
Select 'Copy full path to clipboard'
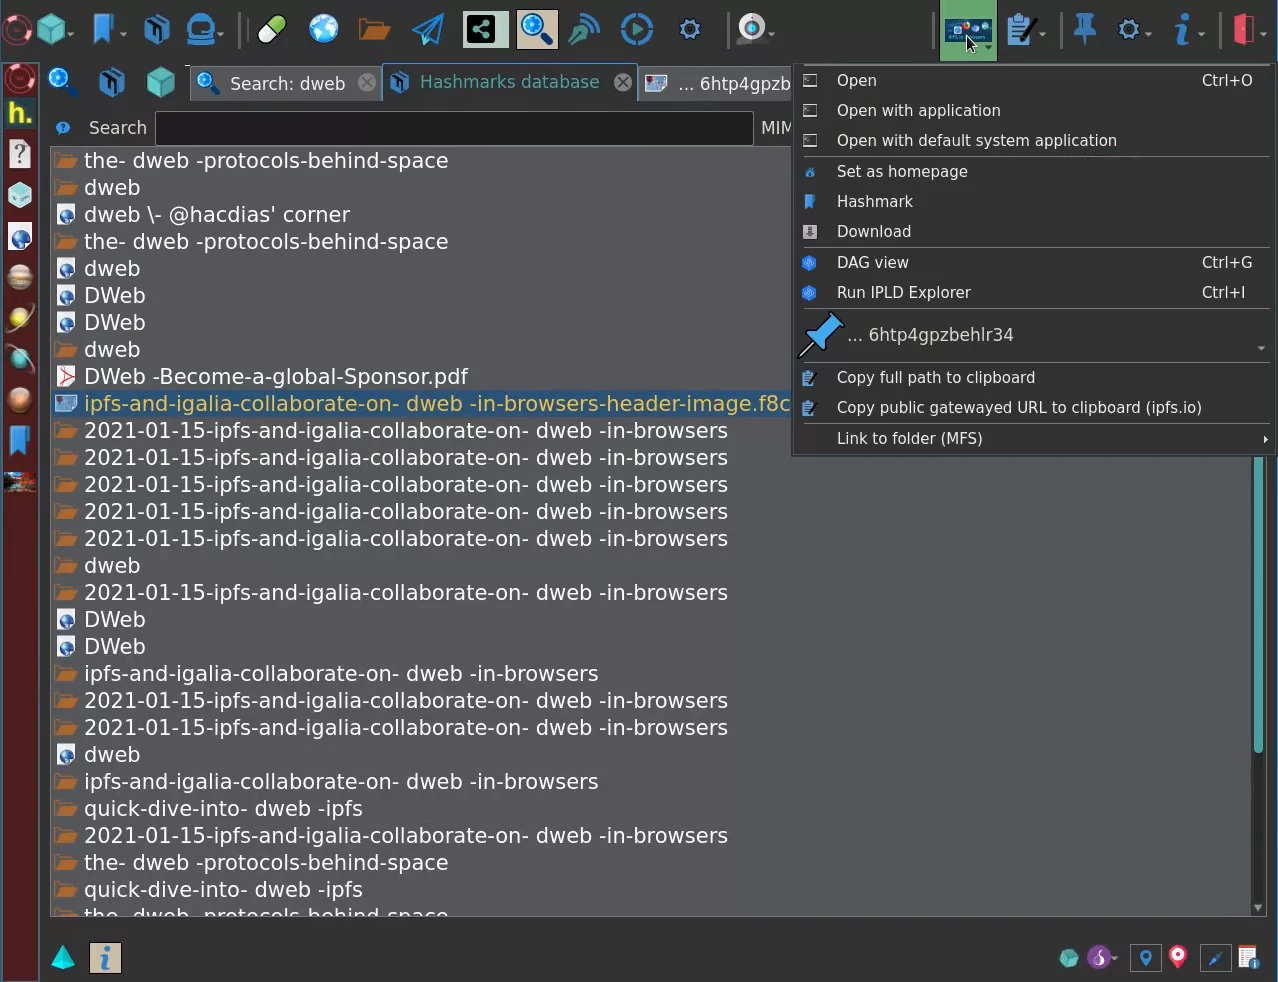click(1035, 378)
